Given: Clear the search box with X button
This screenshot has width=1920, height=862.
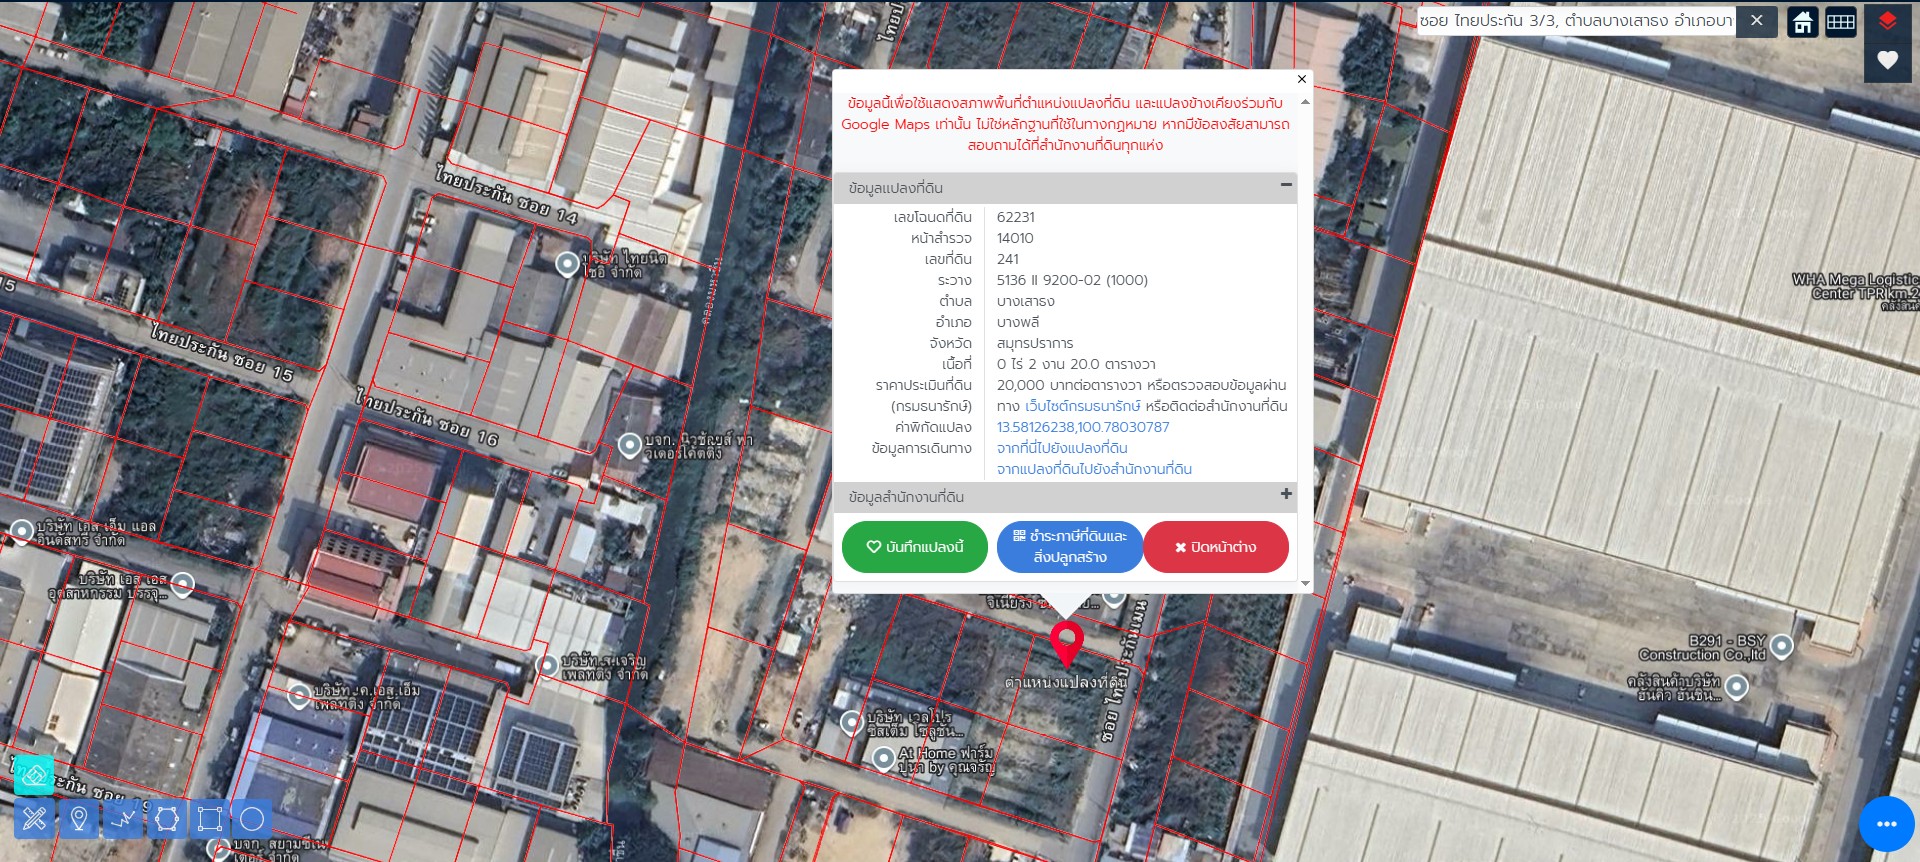Looking at the screenshot, I should click(1756, 21).
